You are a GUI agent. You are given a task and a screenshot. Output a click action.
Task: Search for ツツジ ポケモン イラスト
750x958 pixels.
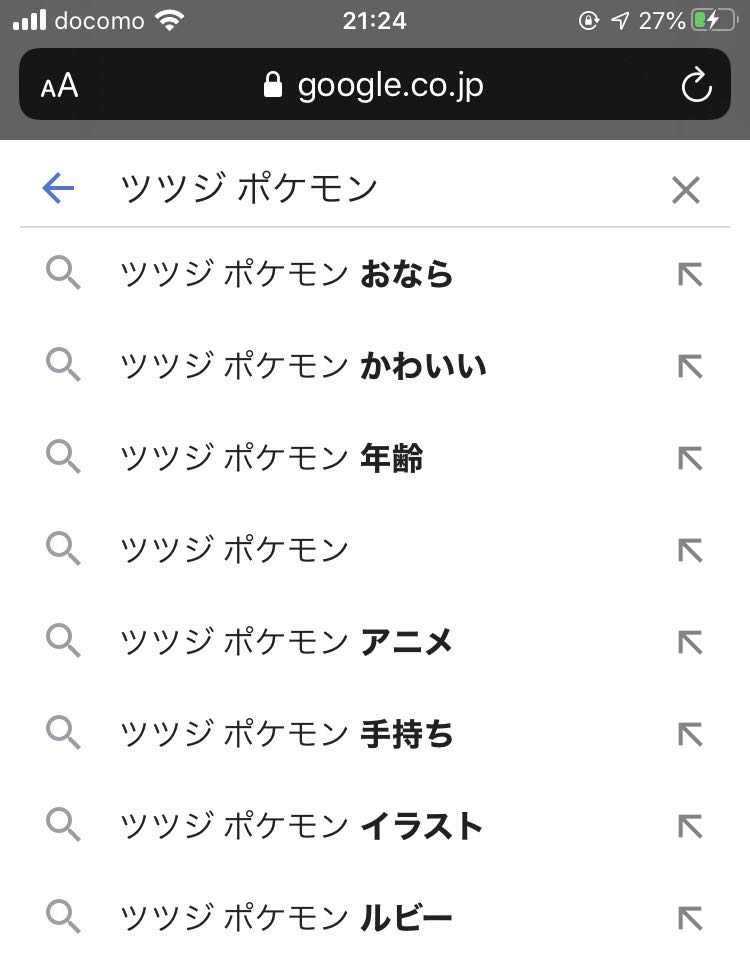point(301,826)
